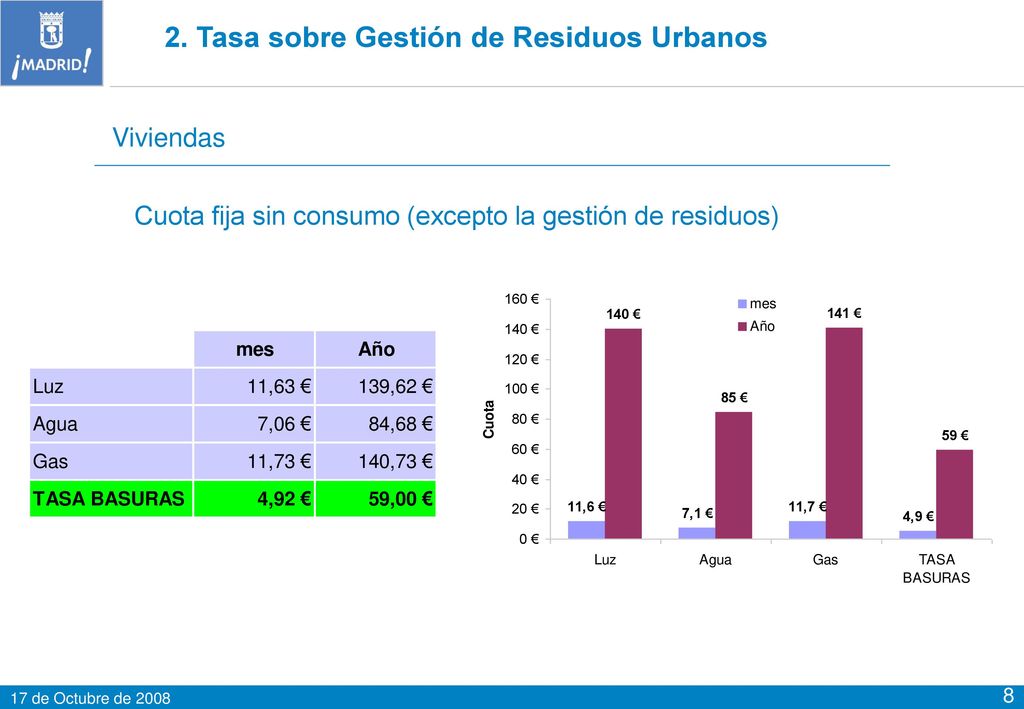Click the 0 € axis tick label
Image resolution: width=1024 pixels, height=709 pixels.
[x=529, y=539]
